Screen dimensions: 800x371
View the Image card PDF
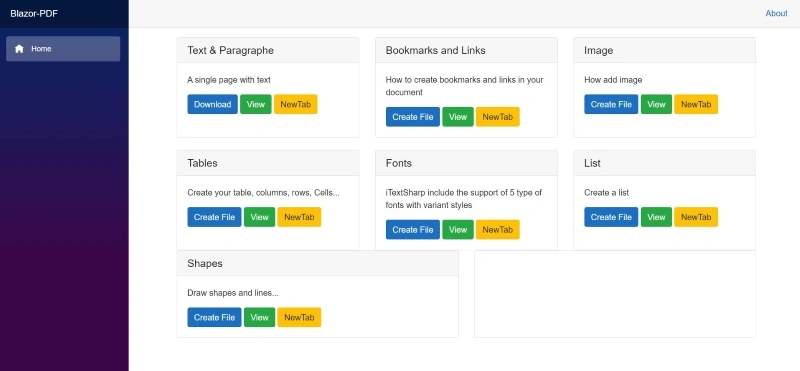pos(656,104)
